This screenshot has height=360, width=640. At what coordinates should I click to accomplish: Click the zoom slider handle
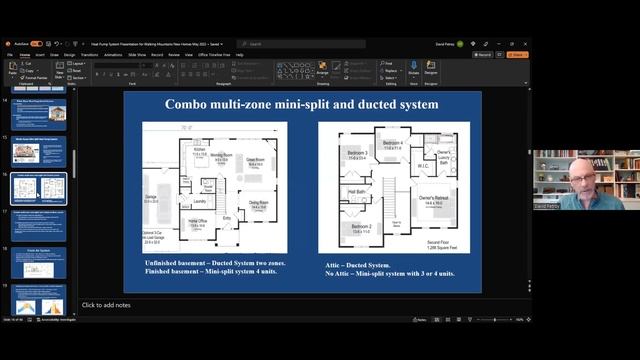tap(495, 320)
